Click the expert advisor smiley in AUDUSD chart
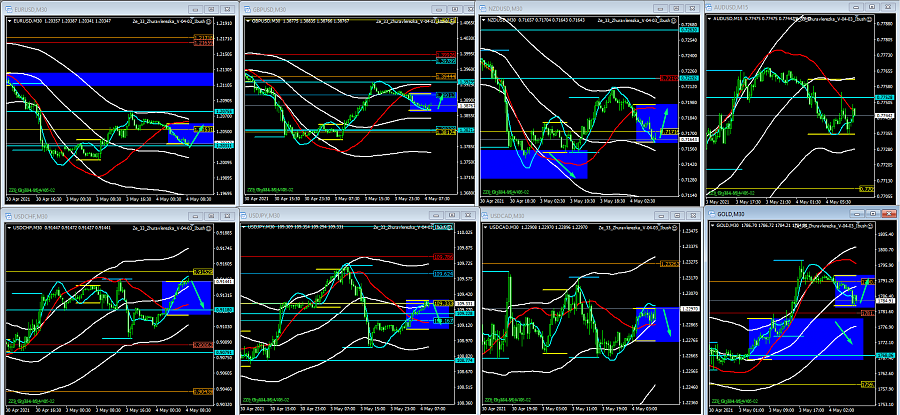The height and width of the screenshot is (415, 900). [x=871, y=20]
